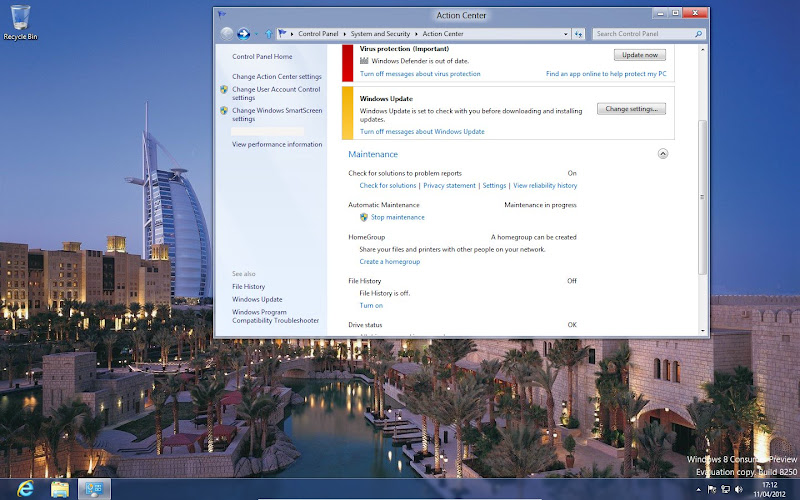This screenshot has width=800, height=500.
Task: Click the refresh button beside address bar
Action: [x=579, y=34]
